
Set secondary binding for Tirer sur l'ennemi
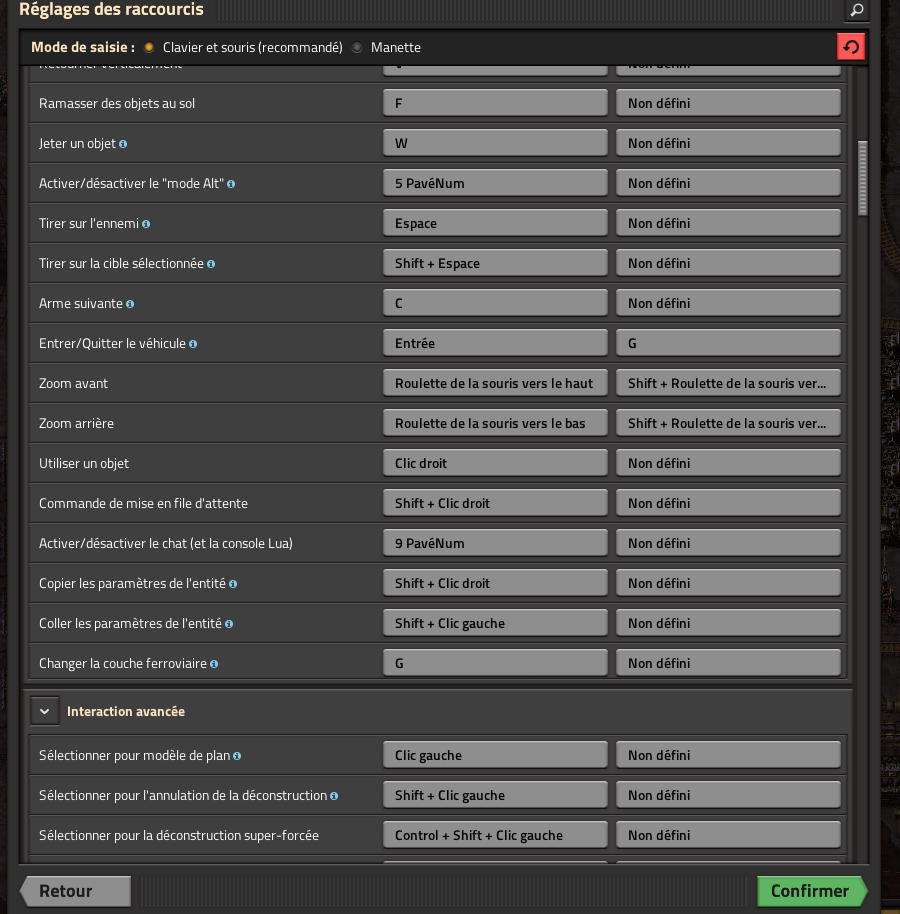click(728, 223)
